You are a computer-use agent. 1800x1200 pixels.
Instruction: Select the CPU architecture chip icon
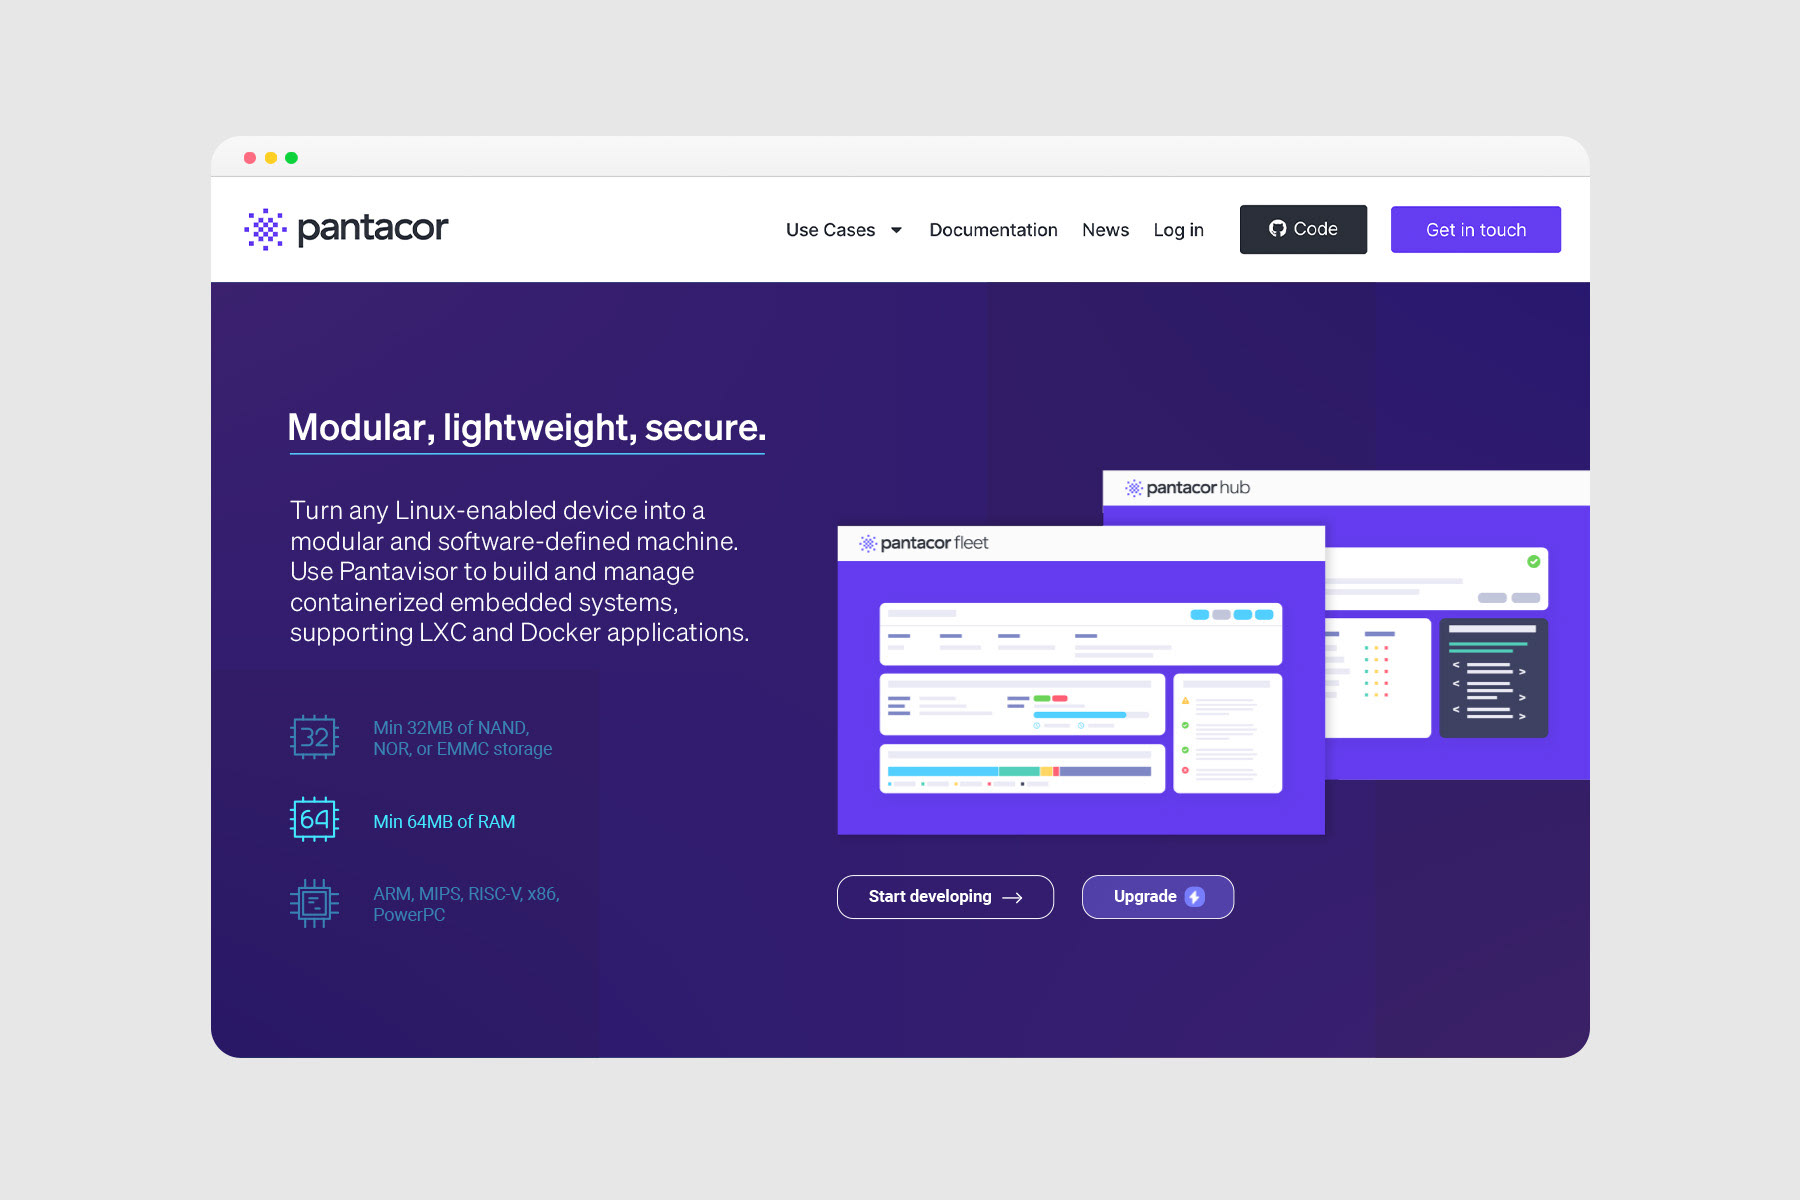[x=314, y=903]
